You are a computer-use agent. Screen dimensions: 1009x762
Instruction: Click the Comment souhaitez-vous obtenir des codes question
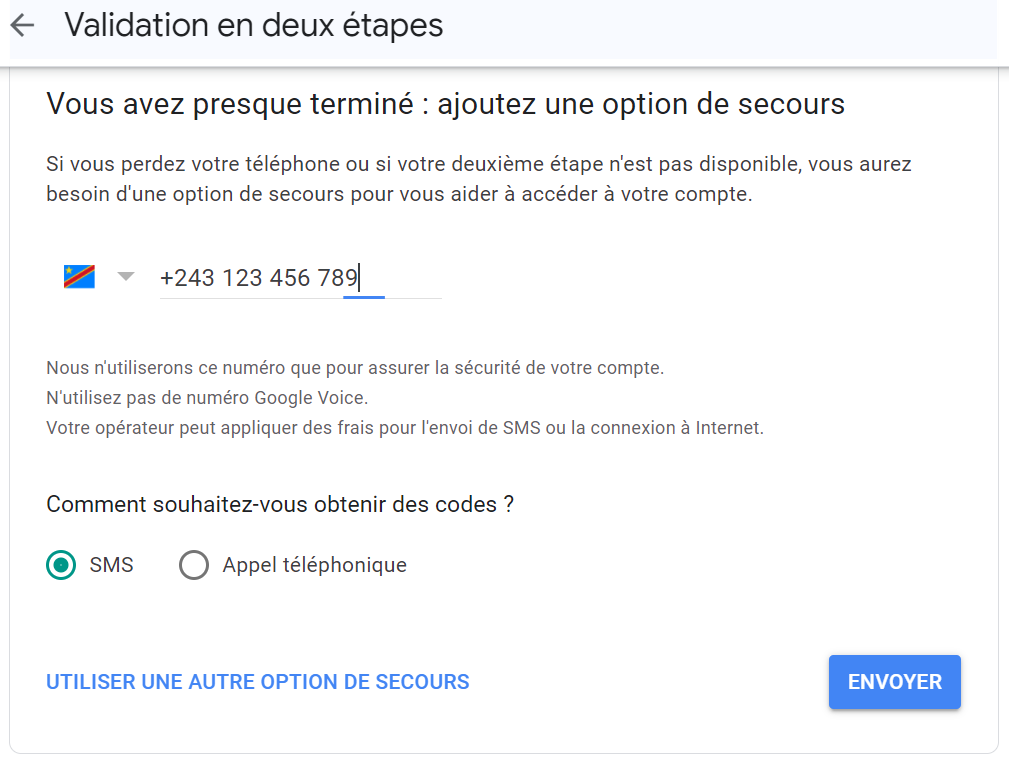click(x=280, y=505)
